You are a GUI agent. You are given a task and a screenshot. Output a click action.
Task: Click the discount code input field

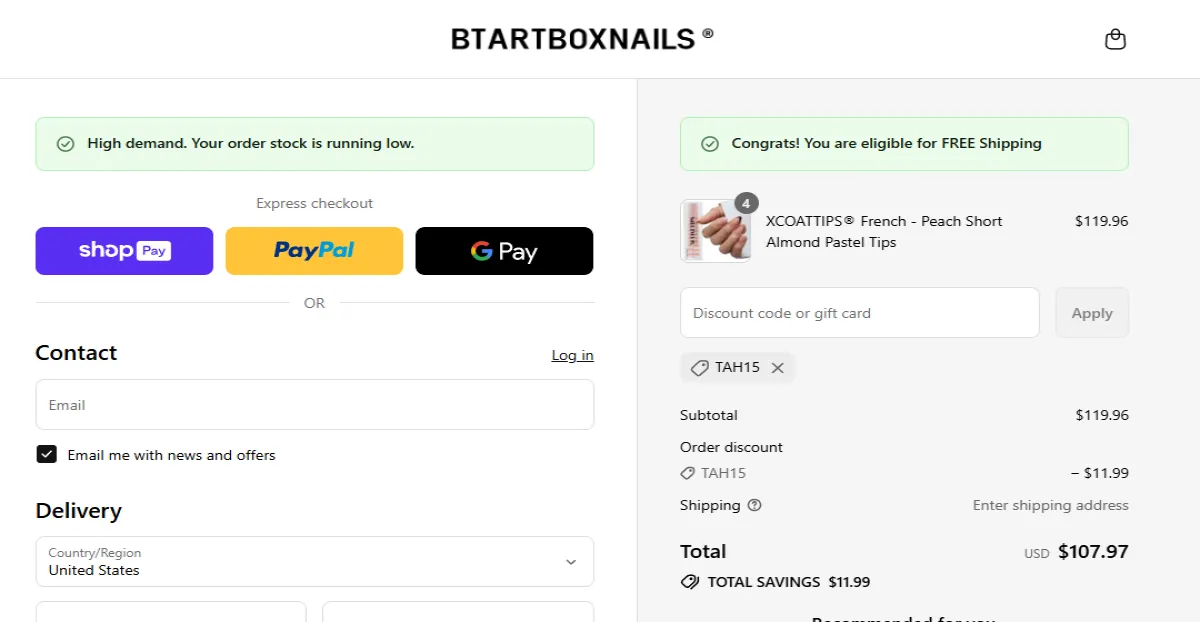859,312
